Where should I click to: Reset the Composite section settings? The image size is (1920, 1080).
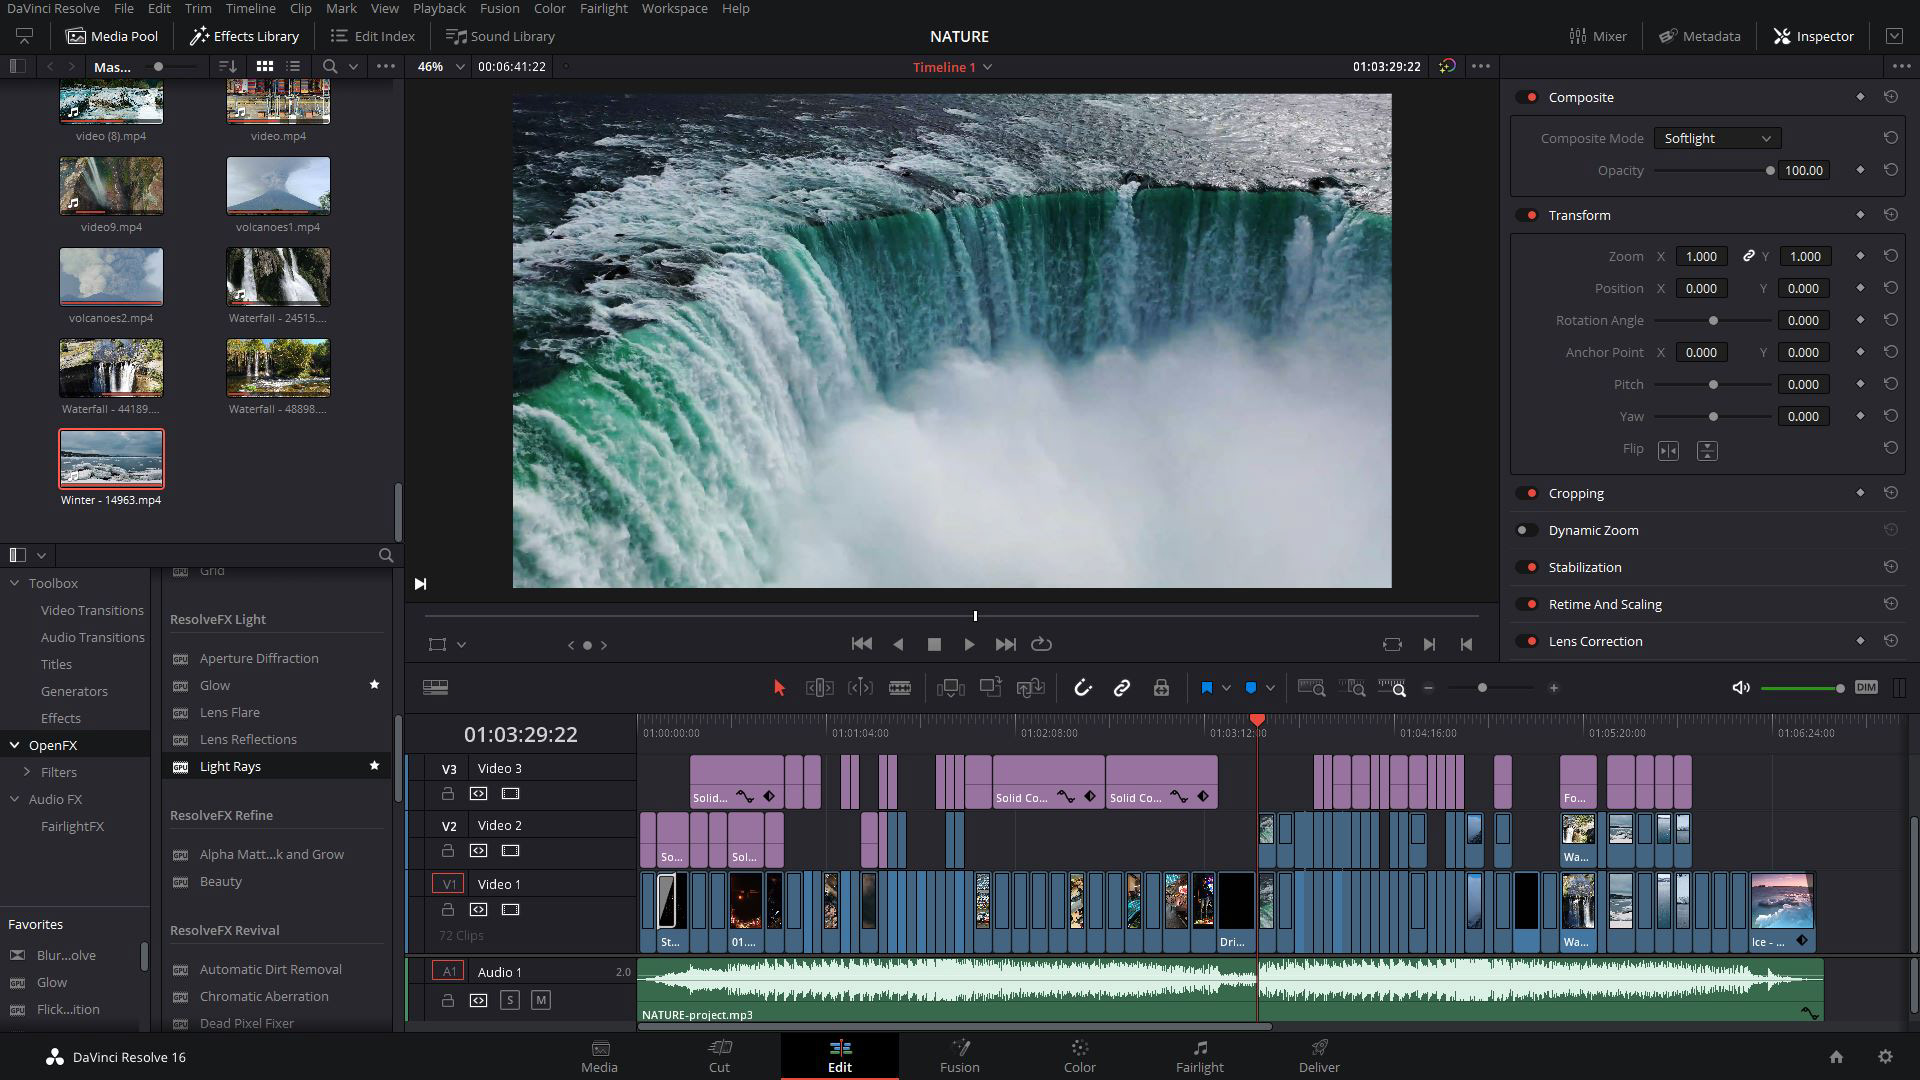coord(1890,97)
